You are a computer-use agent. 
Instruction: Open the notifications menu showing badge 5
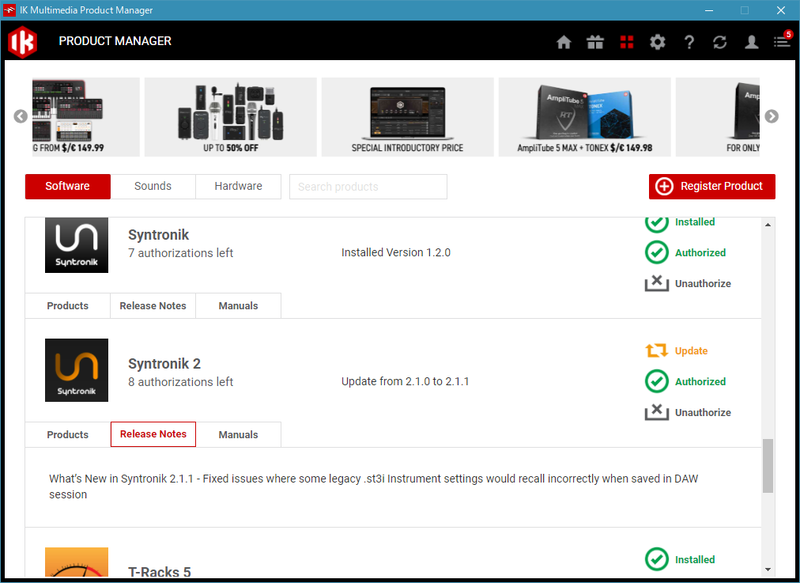[782, 41]
